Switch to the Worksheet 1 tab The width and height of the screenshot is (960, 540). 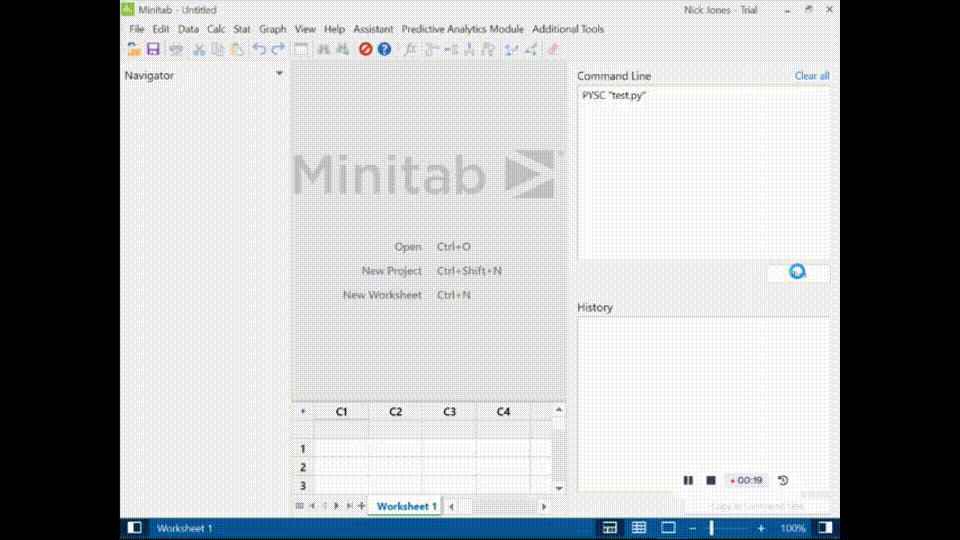click(x=407, y=506)
